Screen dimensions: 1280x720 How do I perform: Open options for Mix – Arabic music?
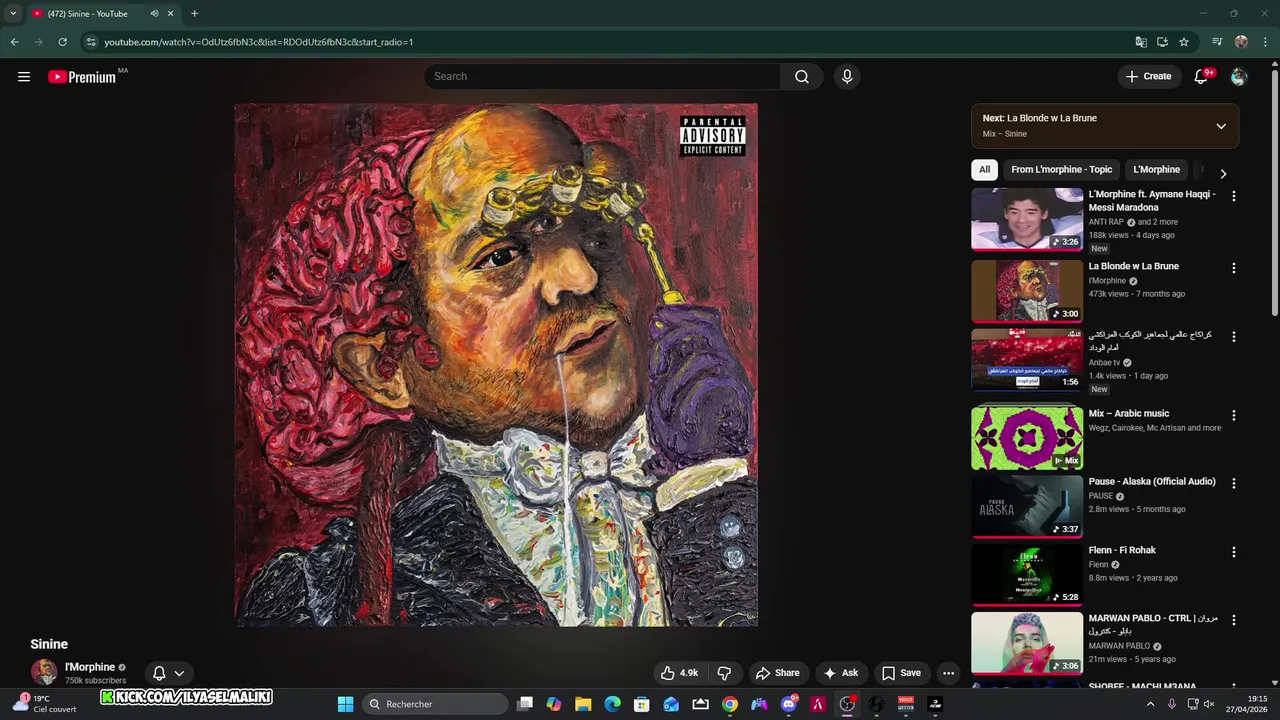tap(1233, 415)
